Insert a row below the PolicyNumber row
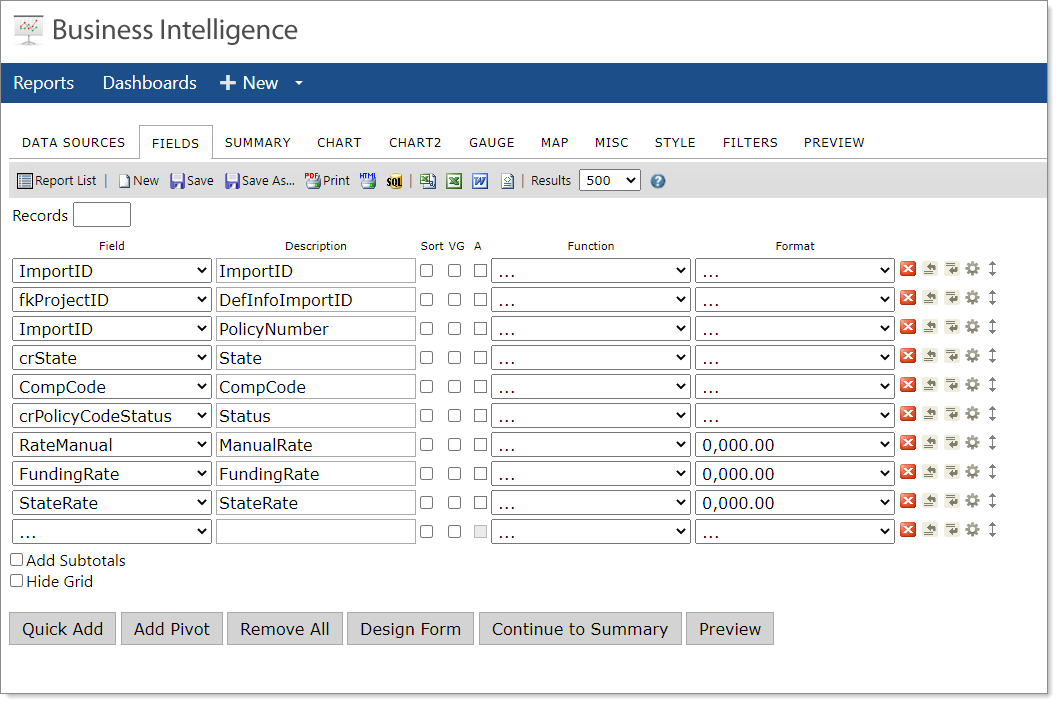 [x=951, y=327]
